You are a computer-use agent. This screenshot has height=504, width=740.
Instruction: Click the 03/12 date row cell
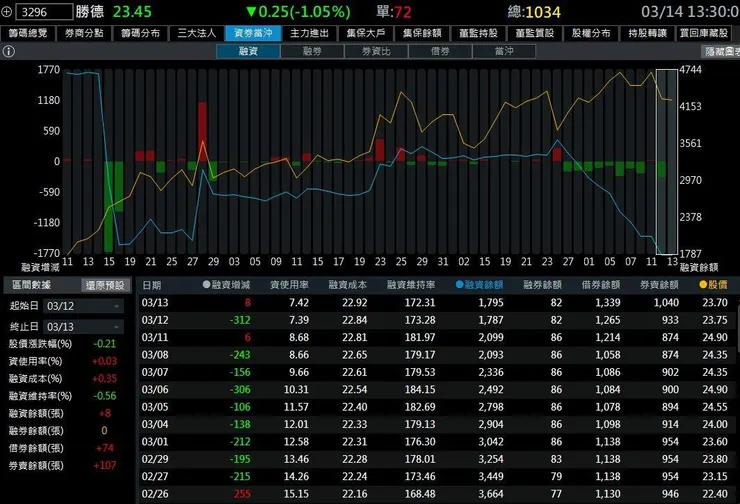click(155, 320)
